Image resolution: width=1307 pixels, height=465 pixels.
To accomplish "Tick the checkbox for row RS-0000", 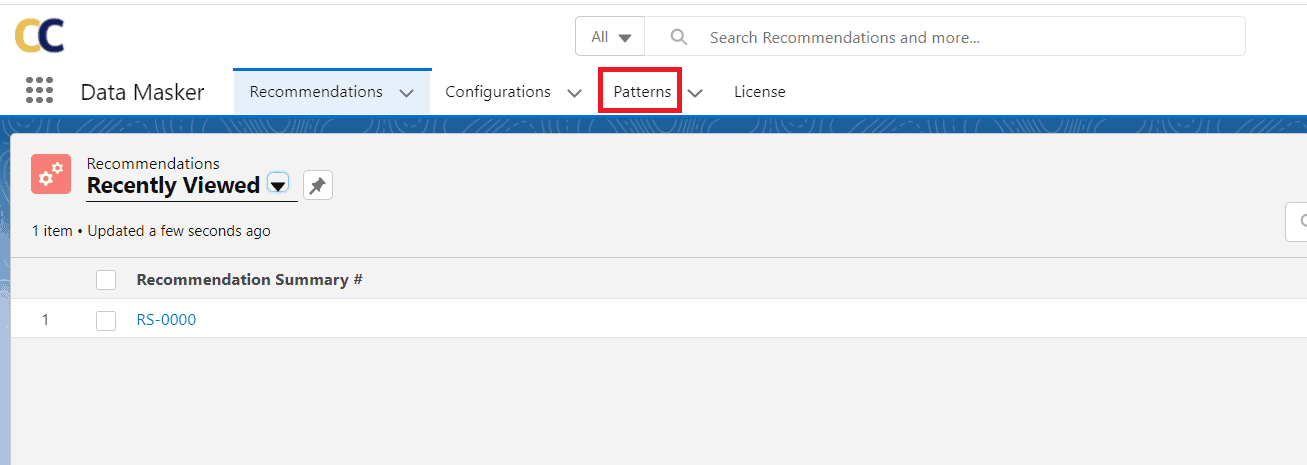I will 106,320.
